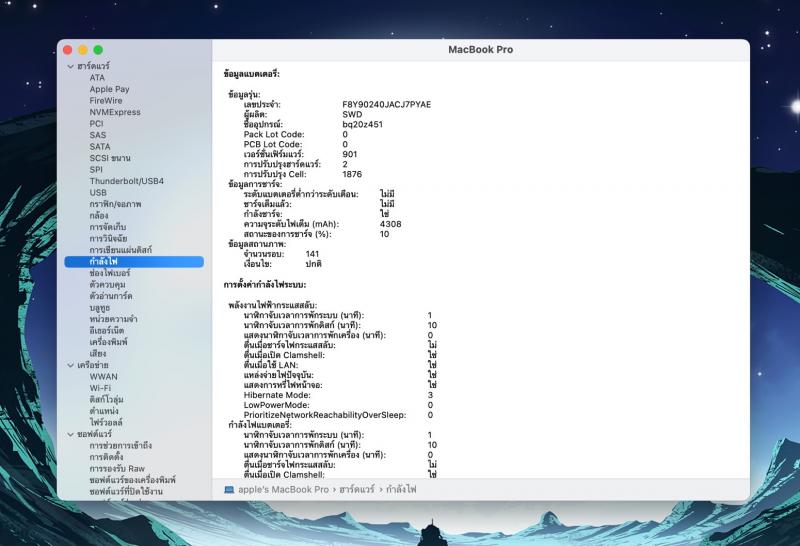Click ฮาร์ดแวร์ in the path bar
The image size is (800, 546).
point(357,490)
